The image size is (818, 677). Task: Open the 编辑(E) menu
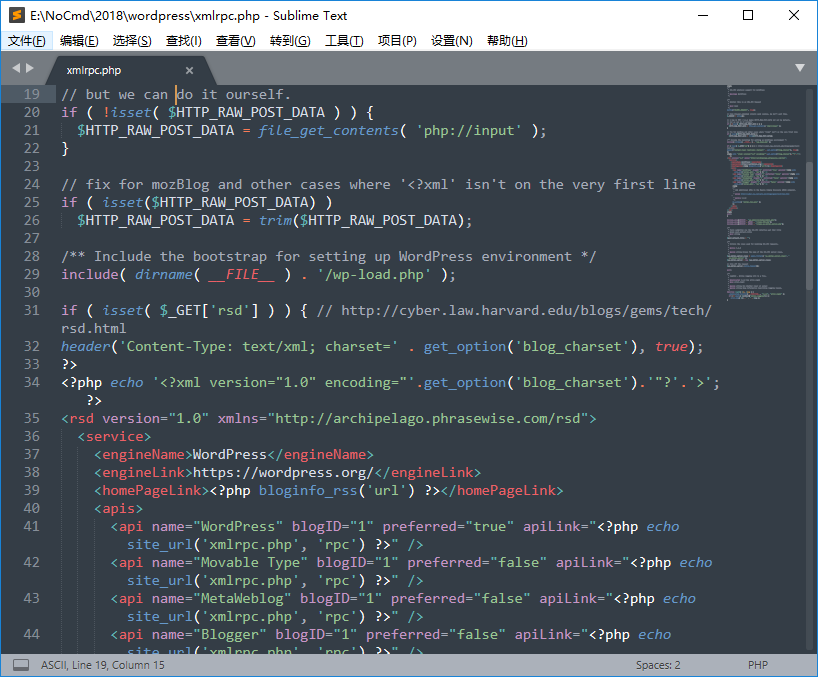(79, 41)
